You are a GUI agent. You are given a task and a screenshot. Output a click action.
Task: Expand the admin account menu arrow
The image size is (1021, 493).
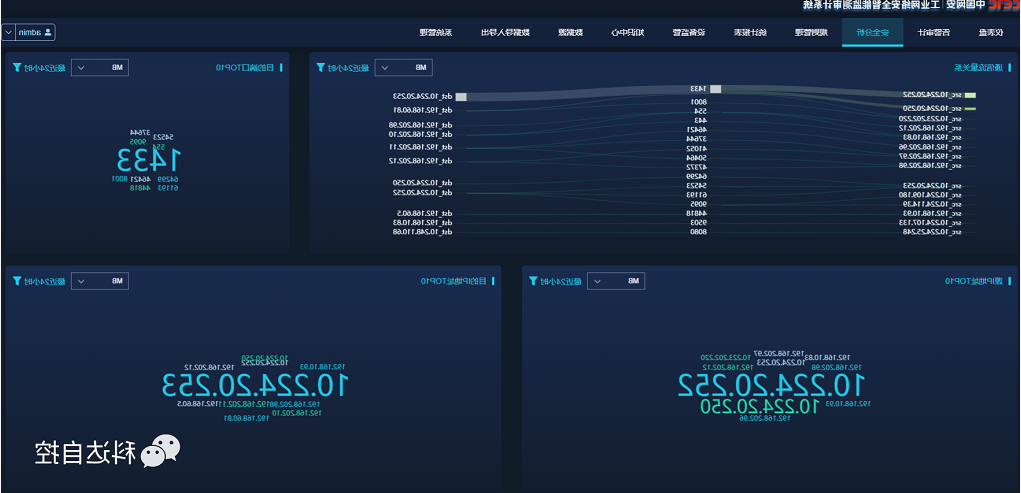click(x=9, y=33)
